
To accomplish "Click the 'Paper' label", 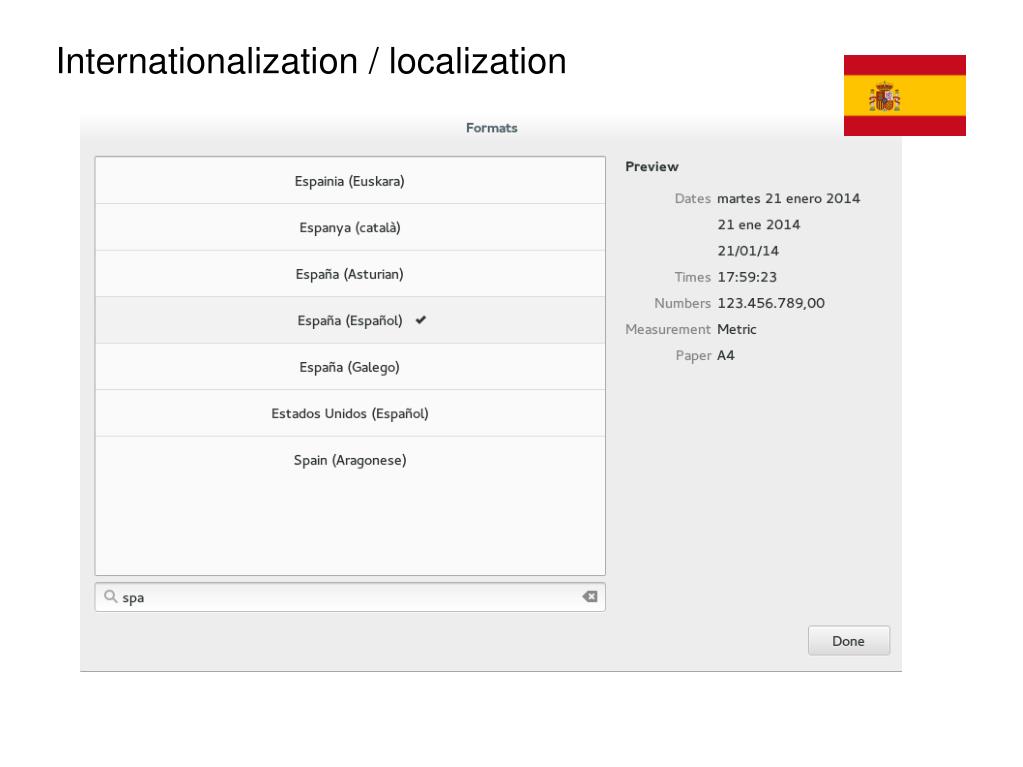I will 694,355.
